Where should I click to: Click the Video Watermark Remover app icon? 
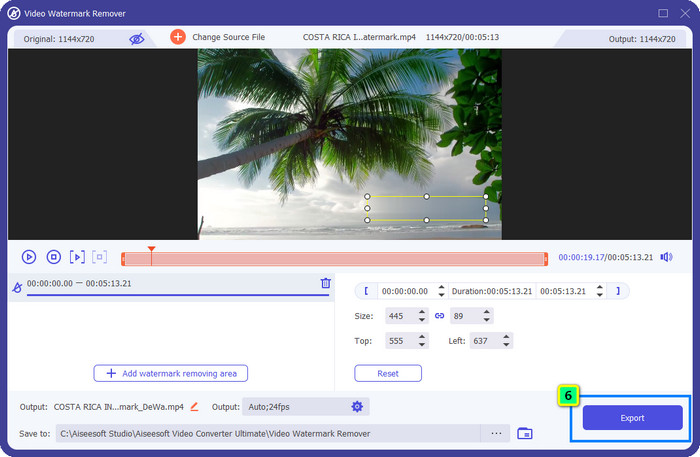pyautogui.click(x=14, y=13)
